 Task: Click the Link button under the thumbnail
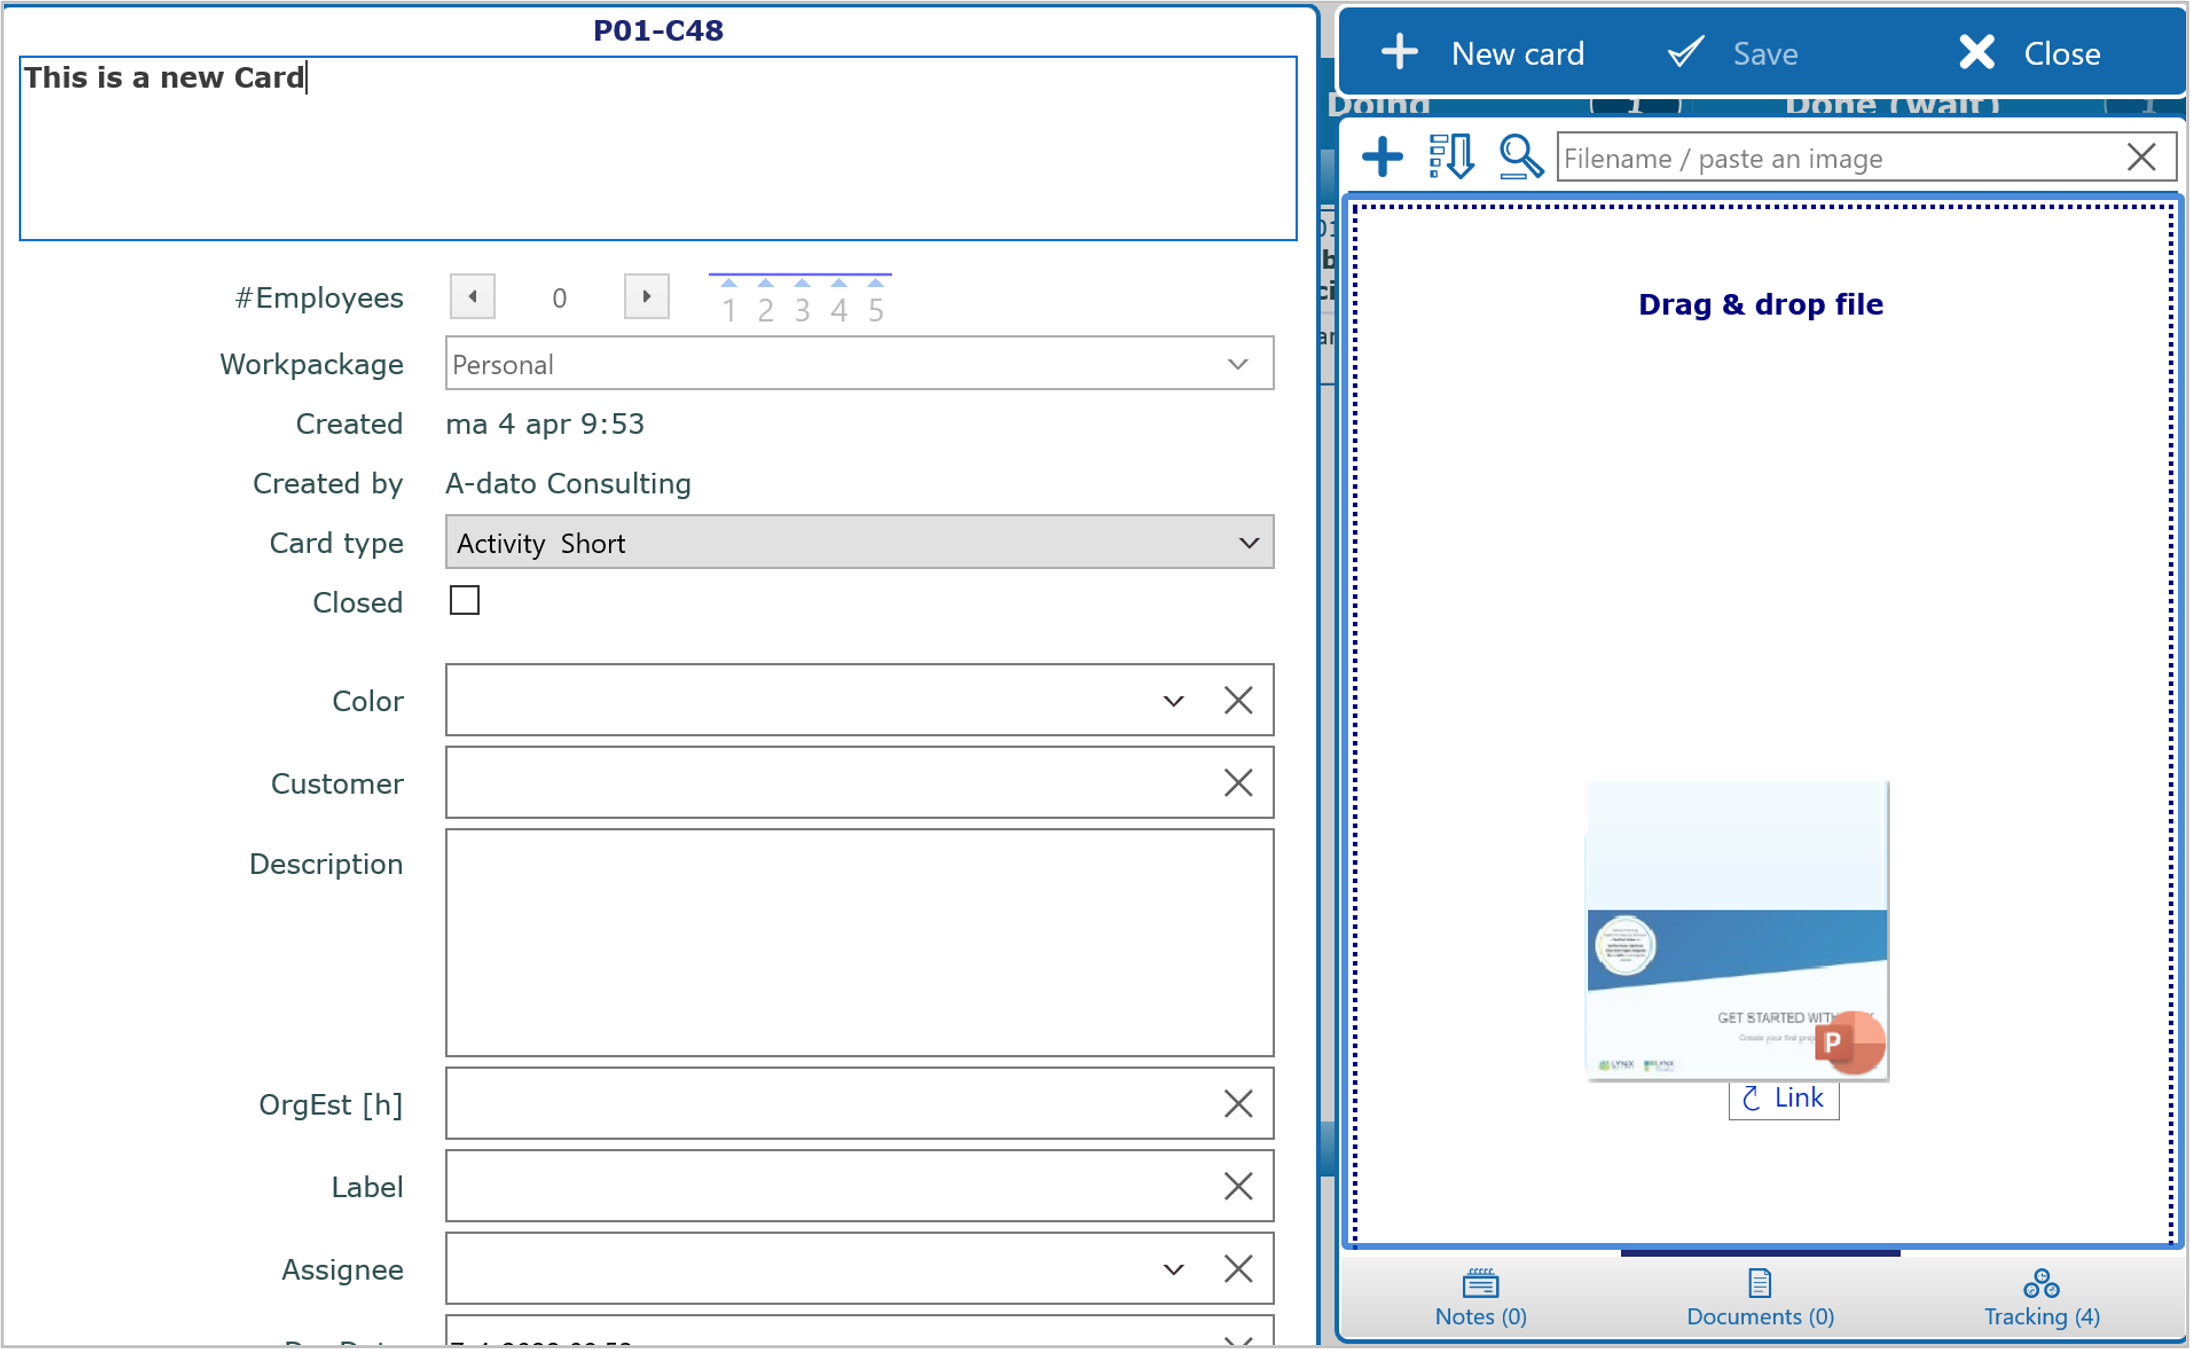(1783, 1098)
